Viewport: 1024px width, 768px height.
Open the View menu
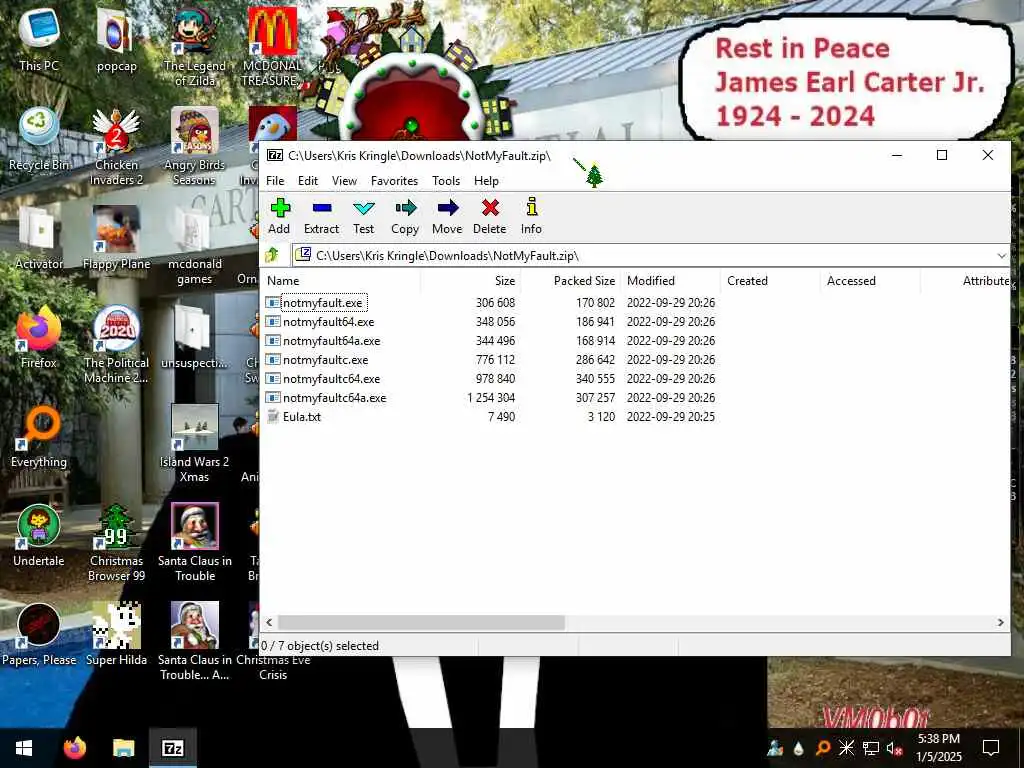344,181
